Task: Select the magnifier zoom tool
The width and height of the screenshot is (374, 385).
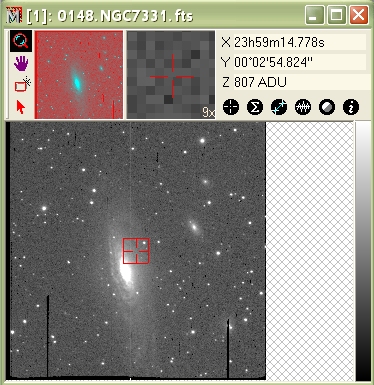Action: 21,41
